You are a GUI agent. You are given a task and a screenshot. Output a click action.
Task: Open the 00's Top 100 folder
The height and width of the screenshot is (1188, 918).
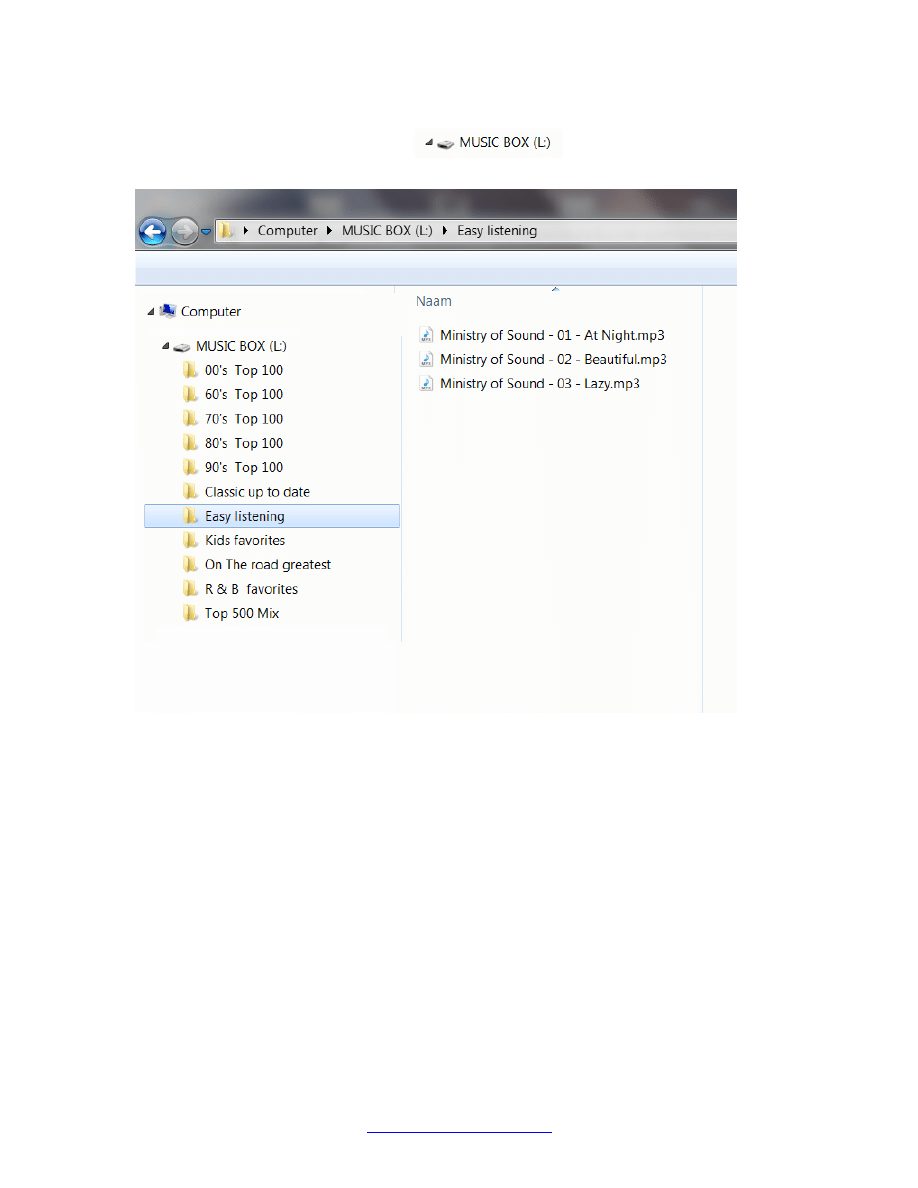click(243, 370)
